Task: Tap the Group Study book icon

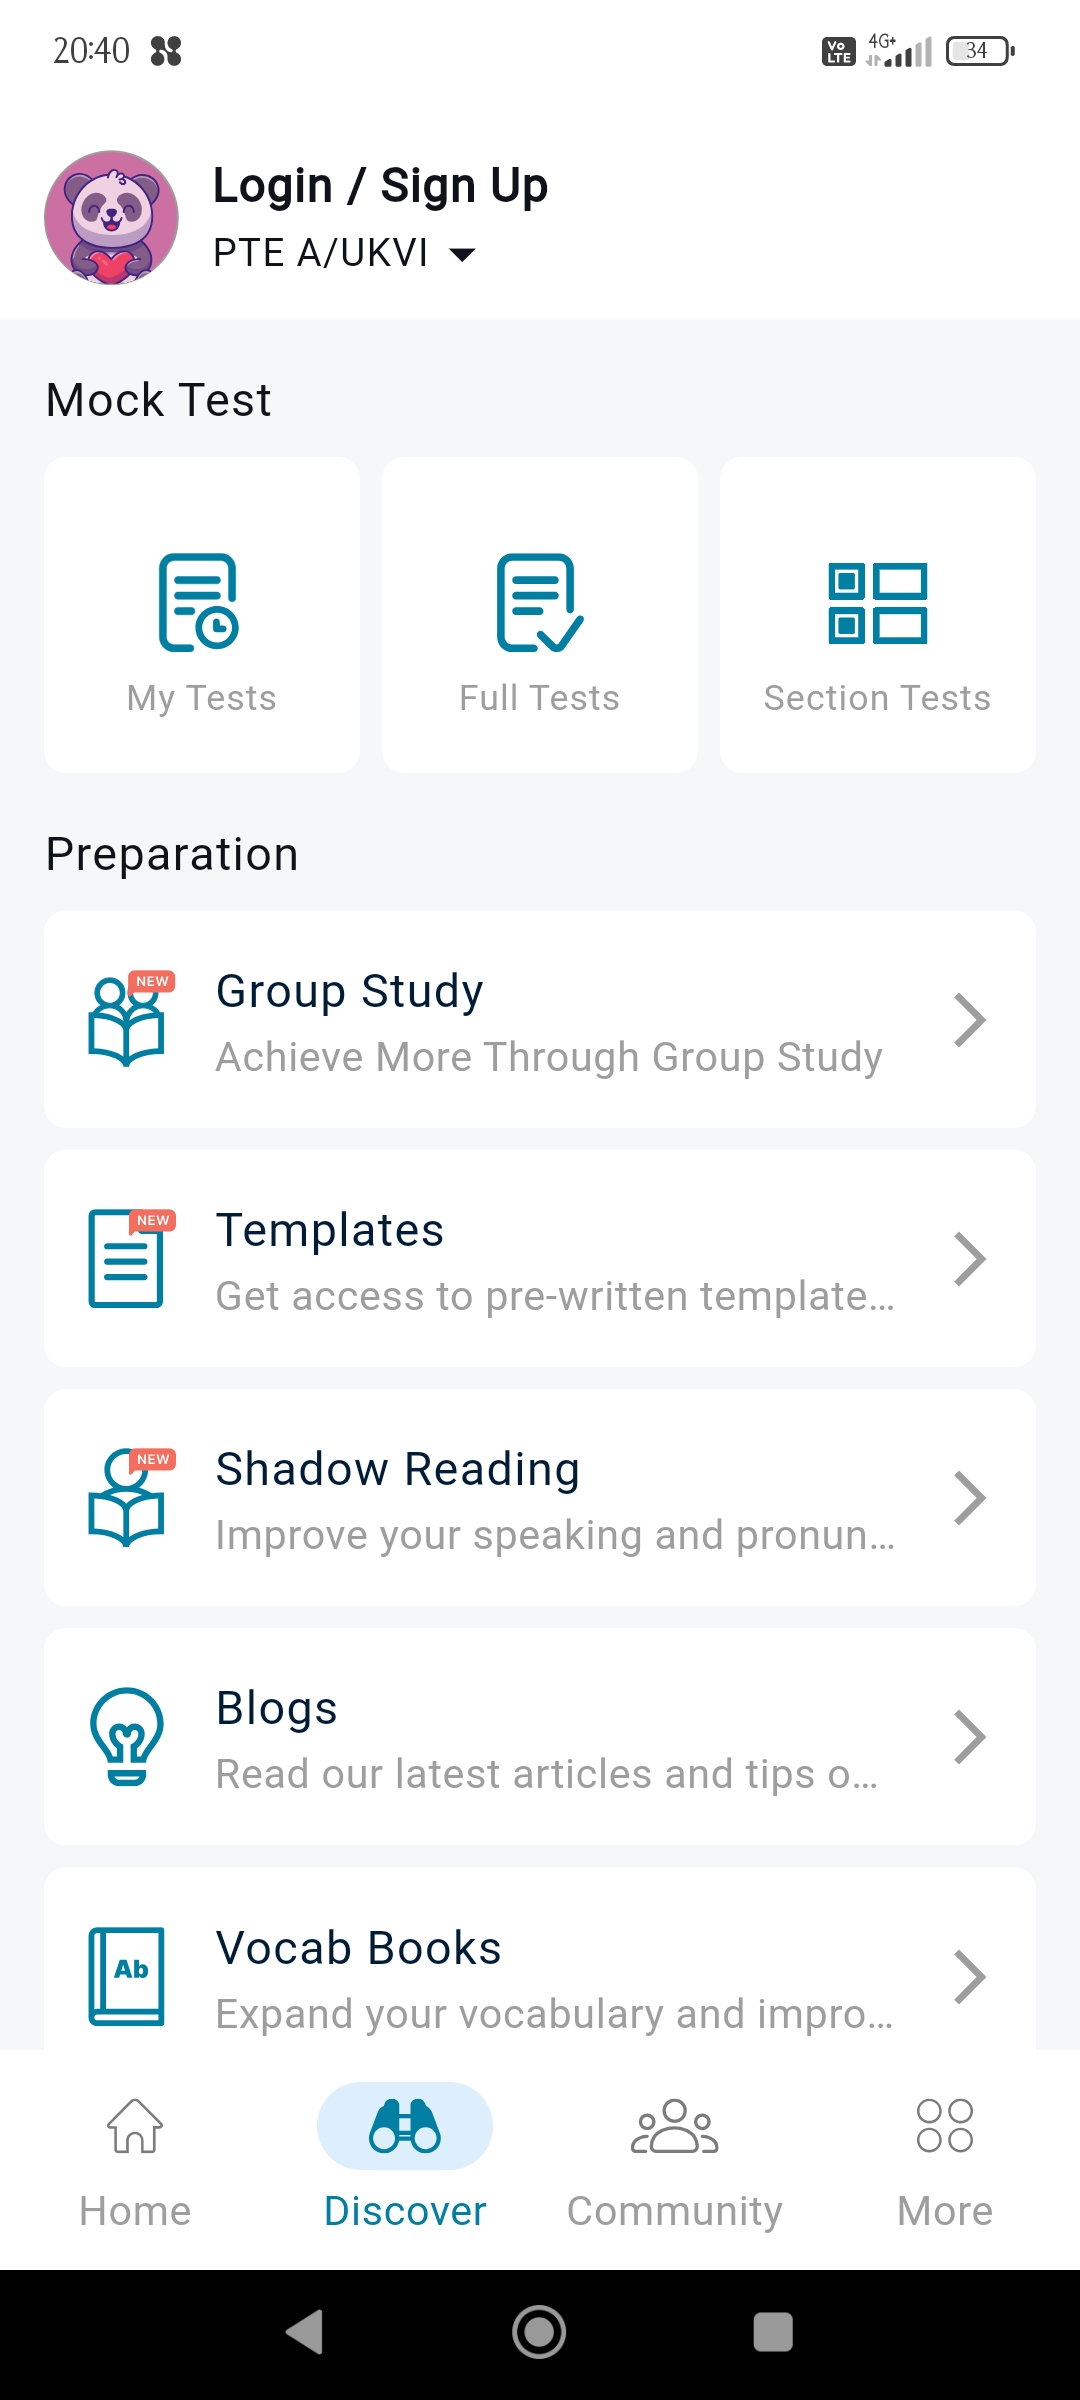Action: (x=128, y=1019)
